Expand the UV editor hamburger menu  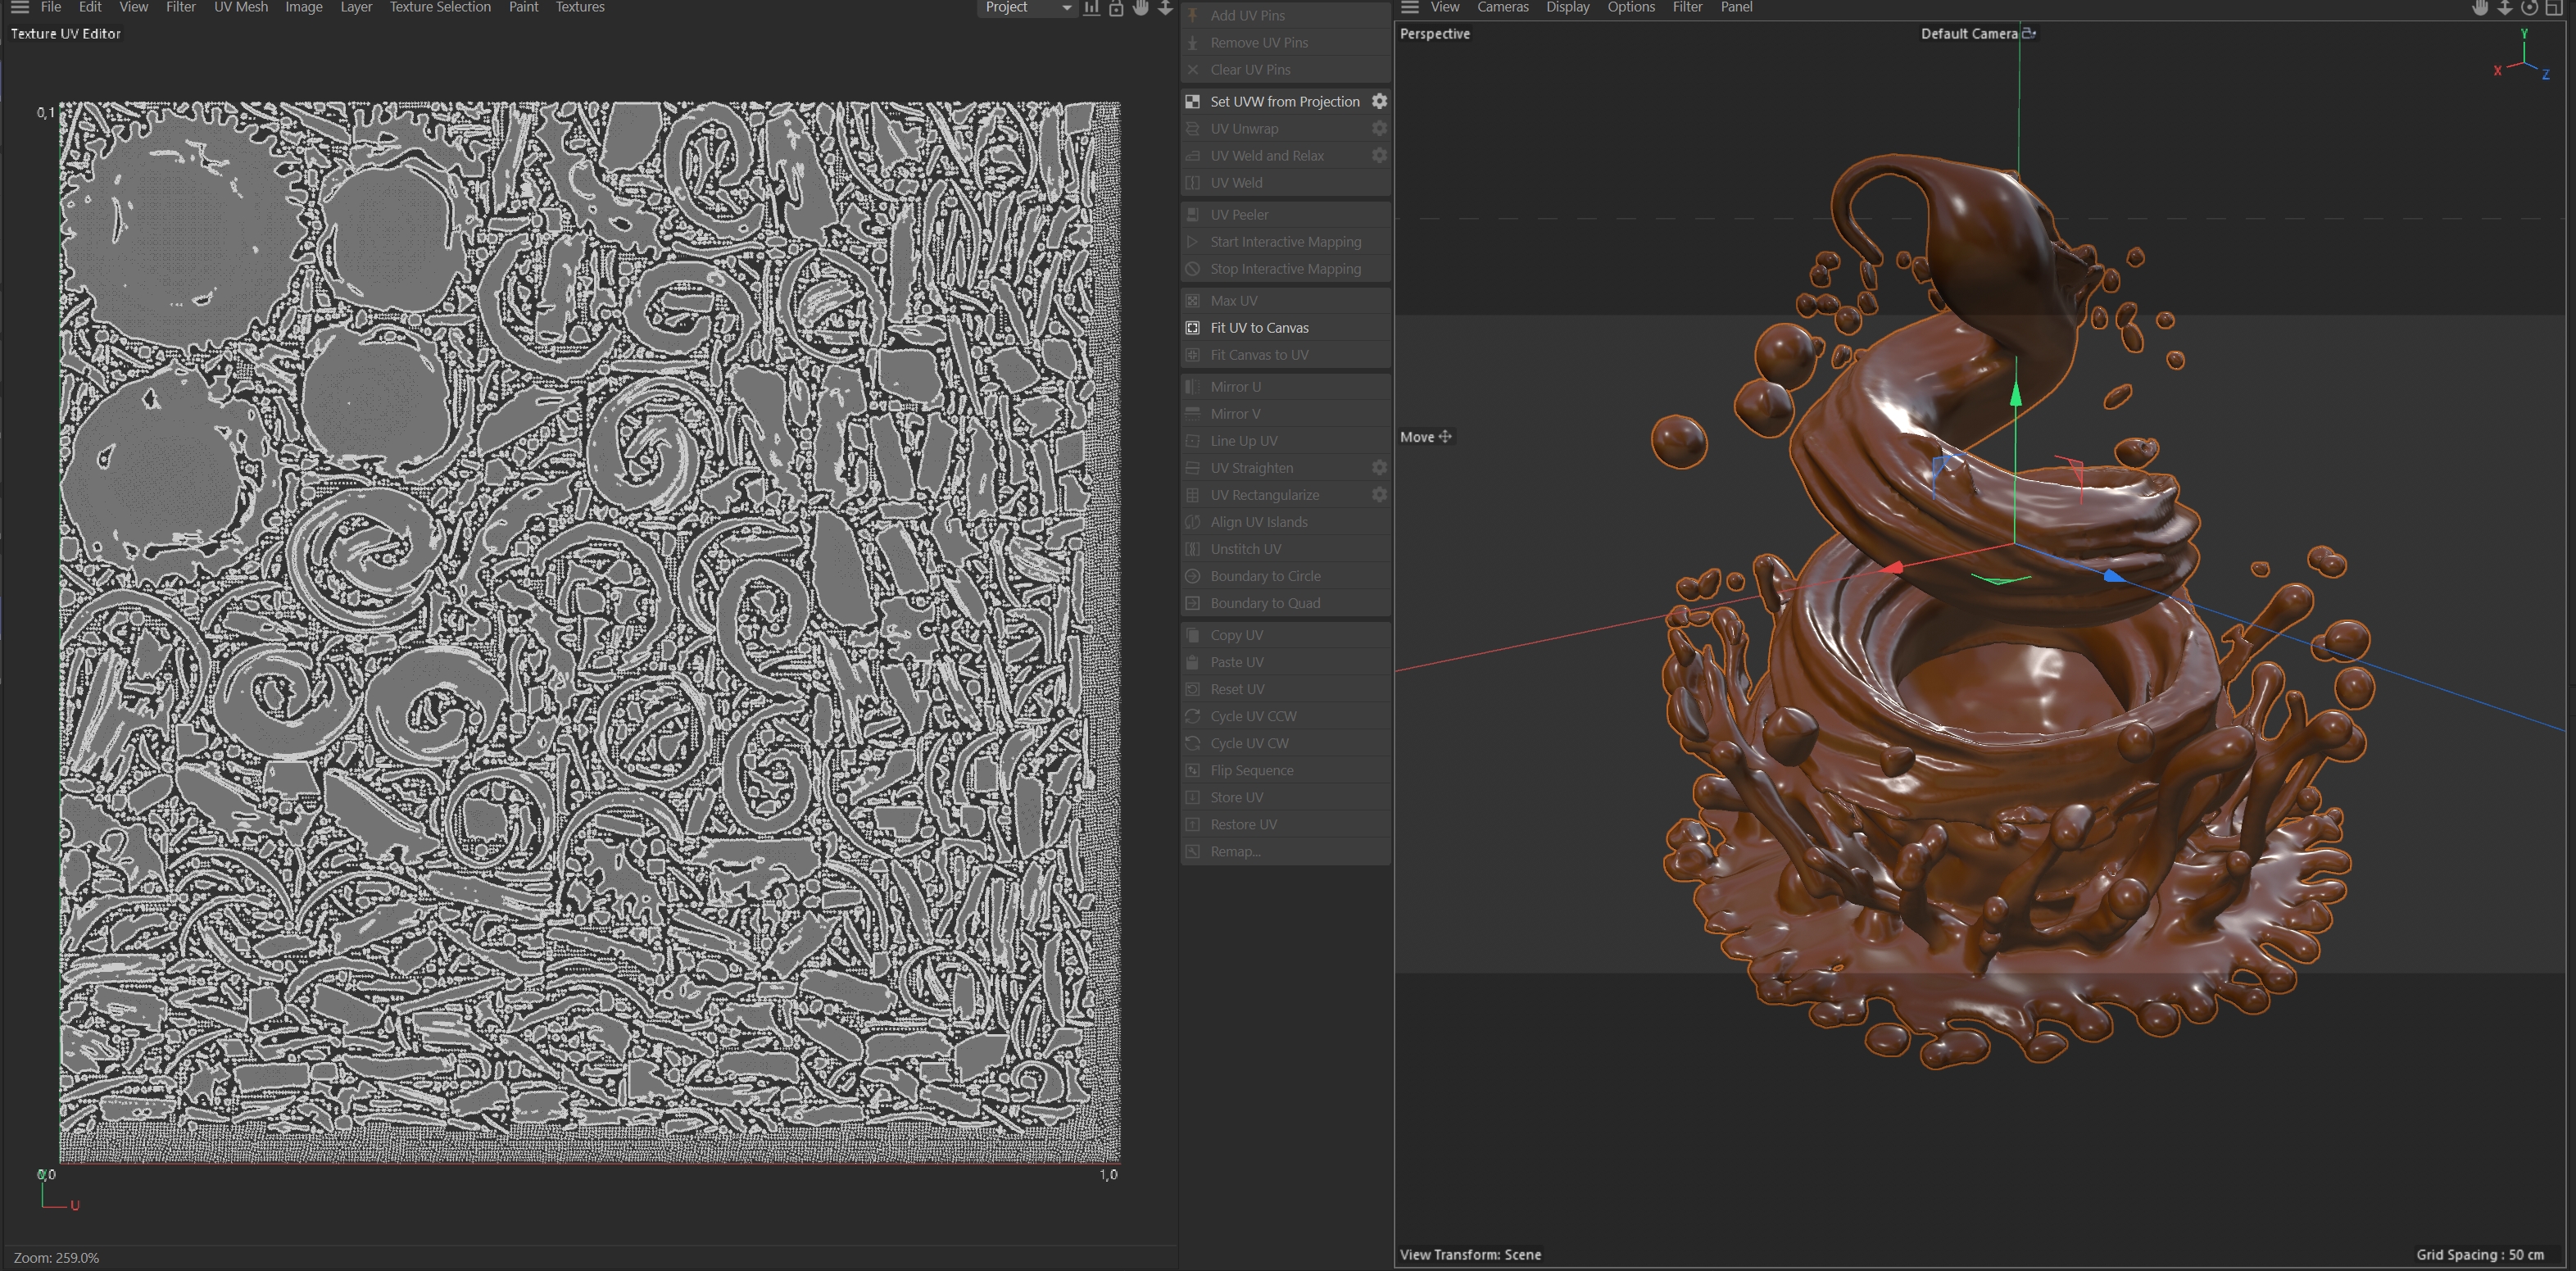pos(19,8)
